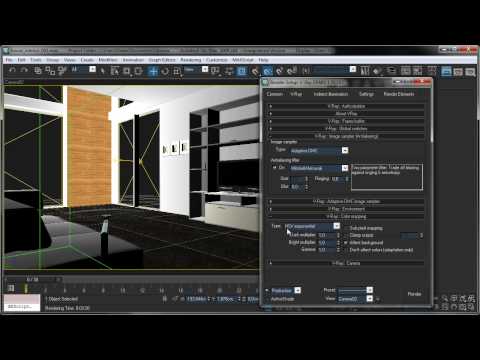Click the Redo toolbar icon
Screen dimensions: 480x360
click(24, 70)
